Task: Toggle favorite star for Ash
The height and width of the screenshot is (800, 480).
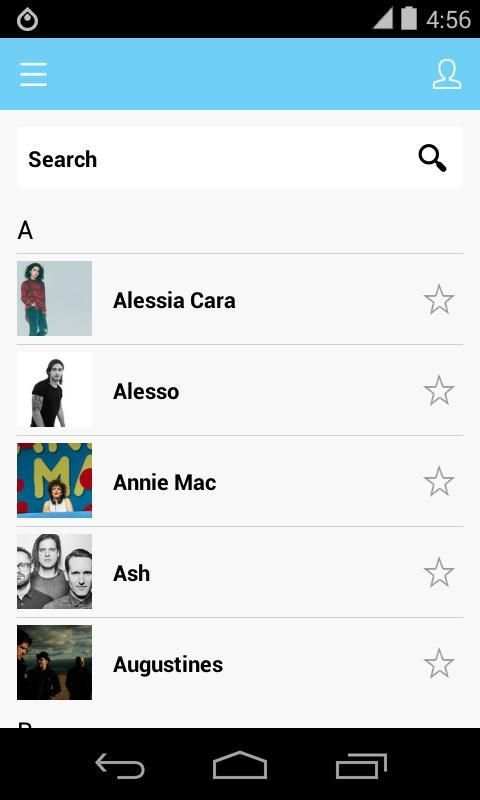Action: coord(439,572)
